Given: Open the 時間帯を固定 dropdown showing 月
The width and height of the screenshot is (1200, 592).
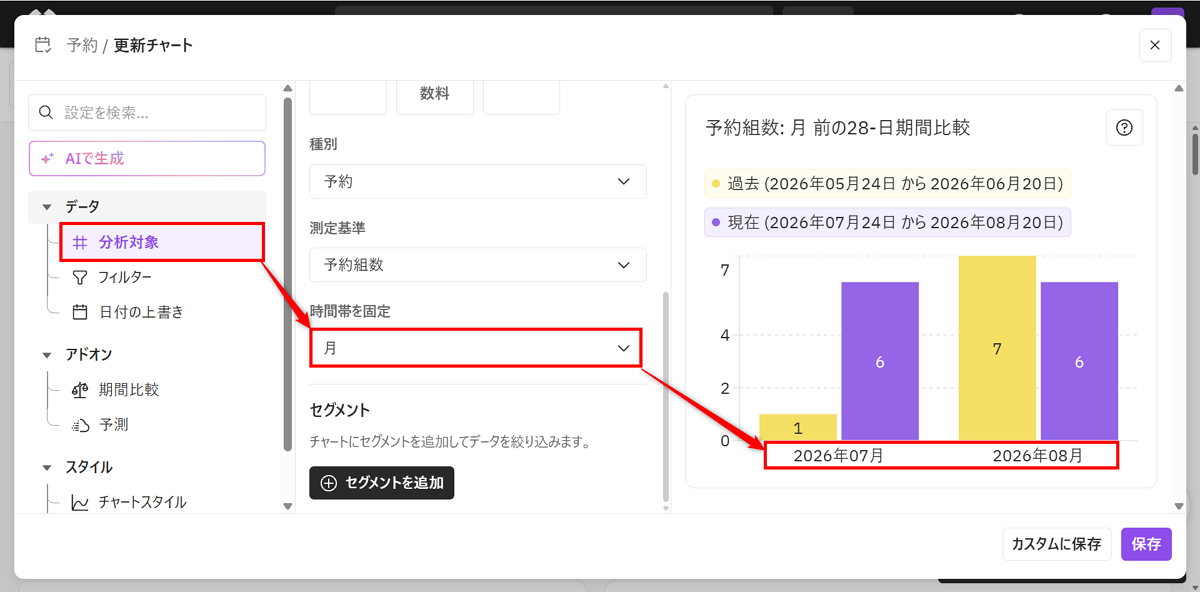Looking at the screenshot, I should [478, 348].
